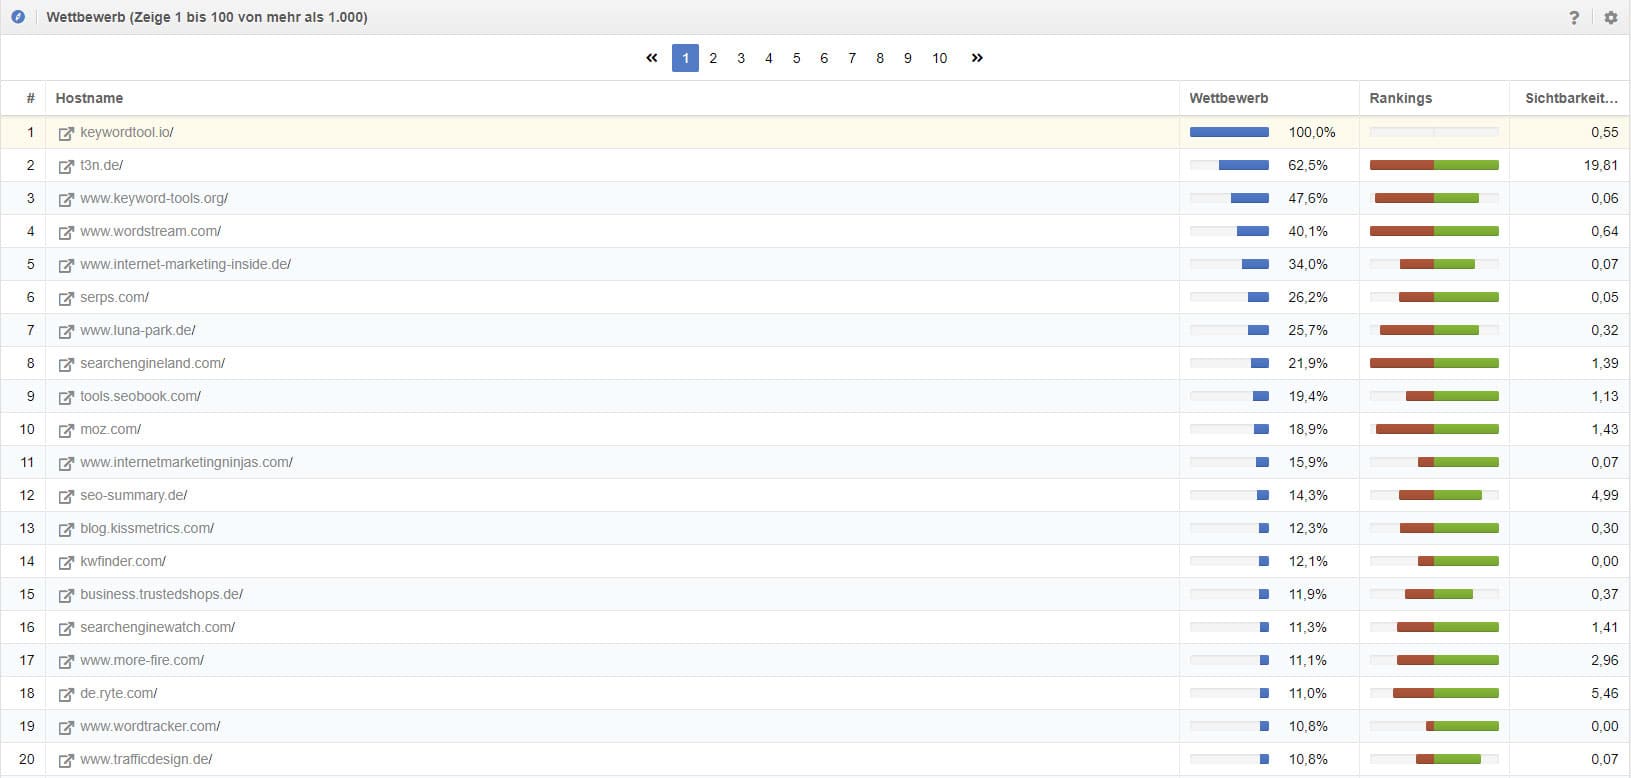This screenshot has width=1631, height=778.
Task: Go to page 6
Action: tap(824, 58)
